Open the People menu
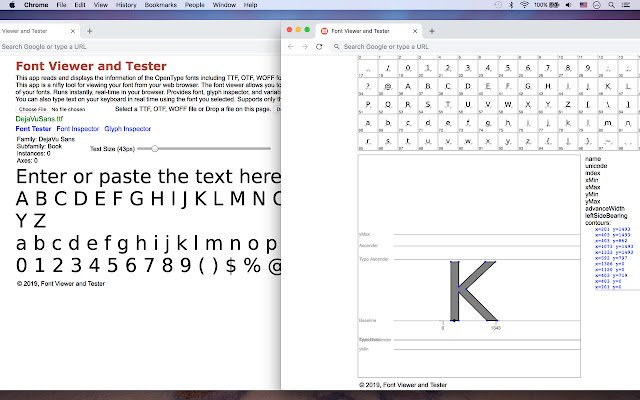 pos(195,5)
